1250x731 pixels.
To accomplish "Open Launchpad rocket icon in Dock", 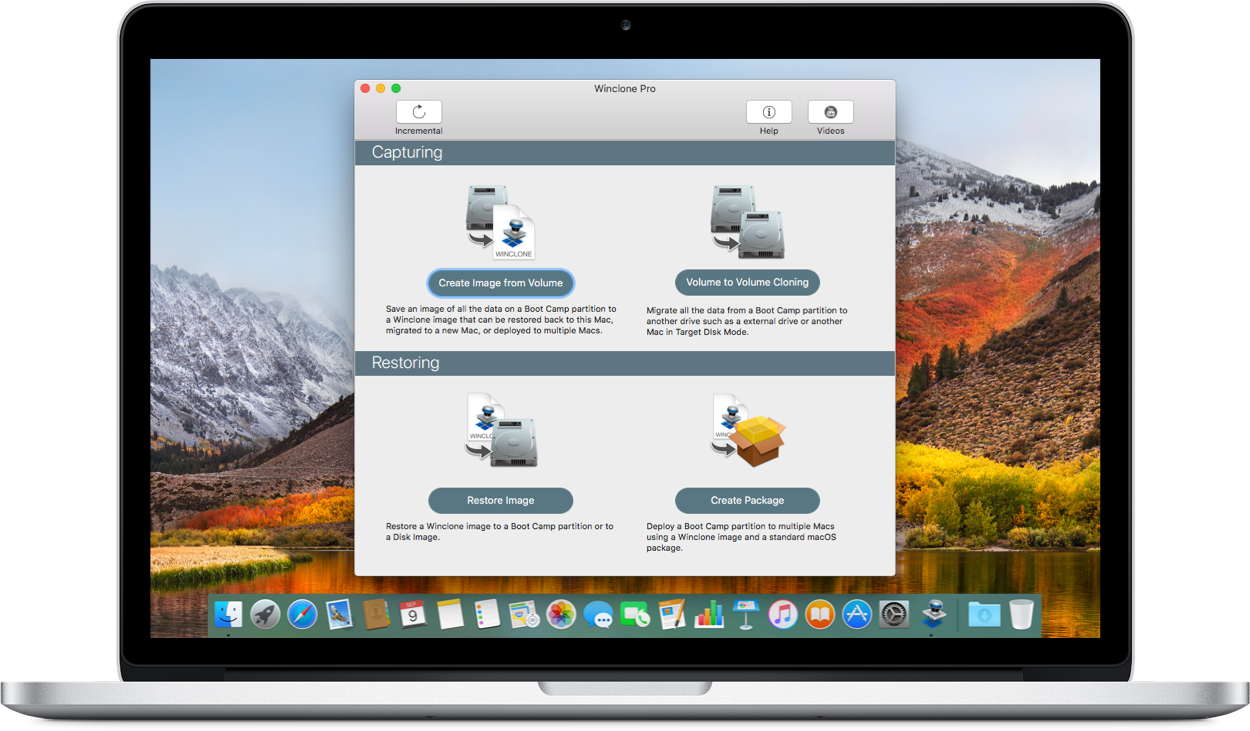I will click(265, 614).
